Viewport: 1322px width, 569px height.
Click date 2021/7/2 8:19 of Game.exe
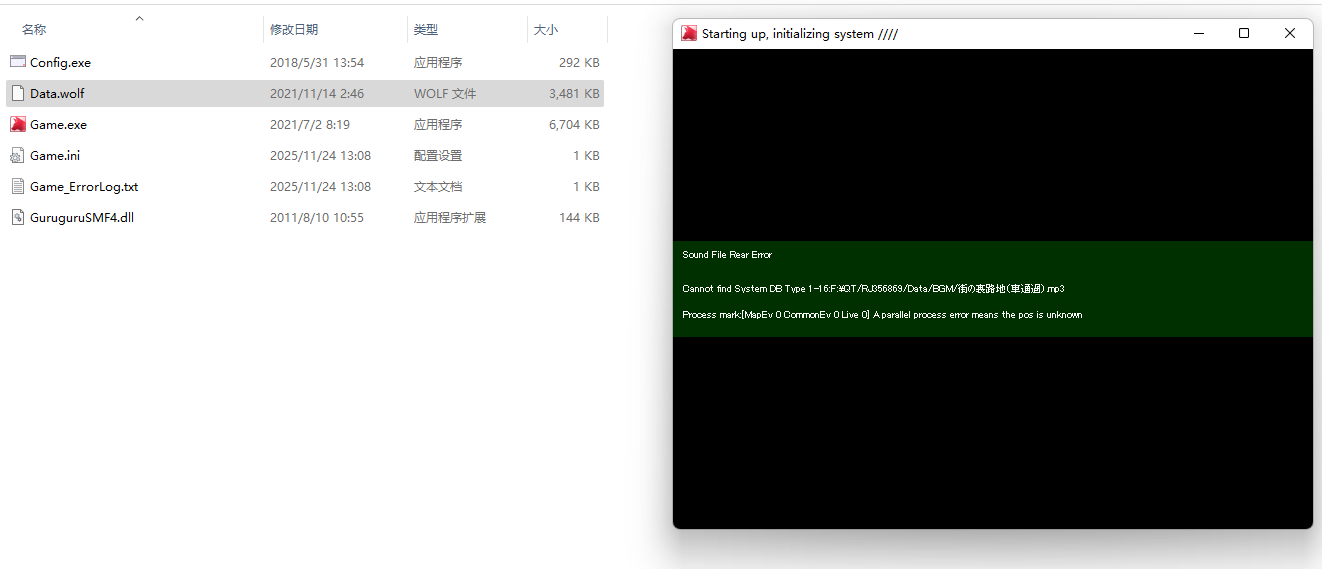tap(310, 125)
